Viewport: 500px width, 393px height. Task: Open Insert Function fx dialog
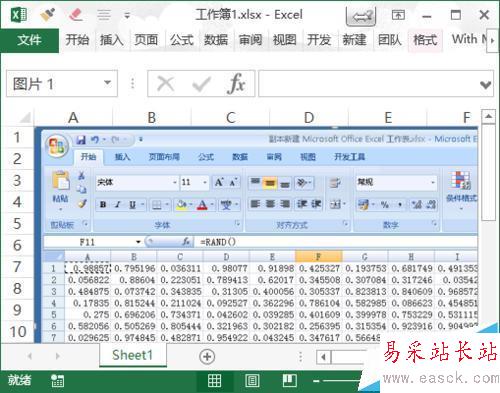point(236,83)
